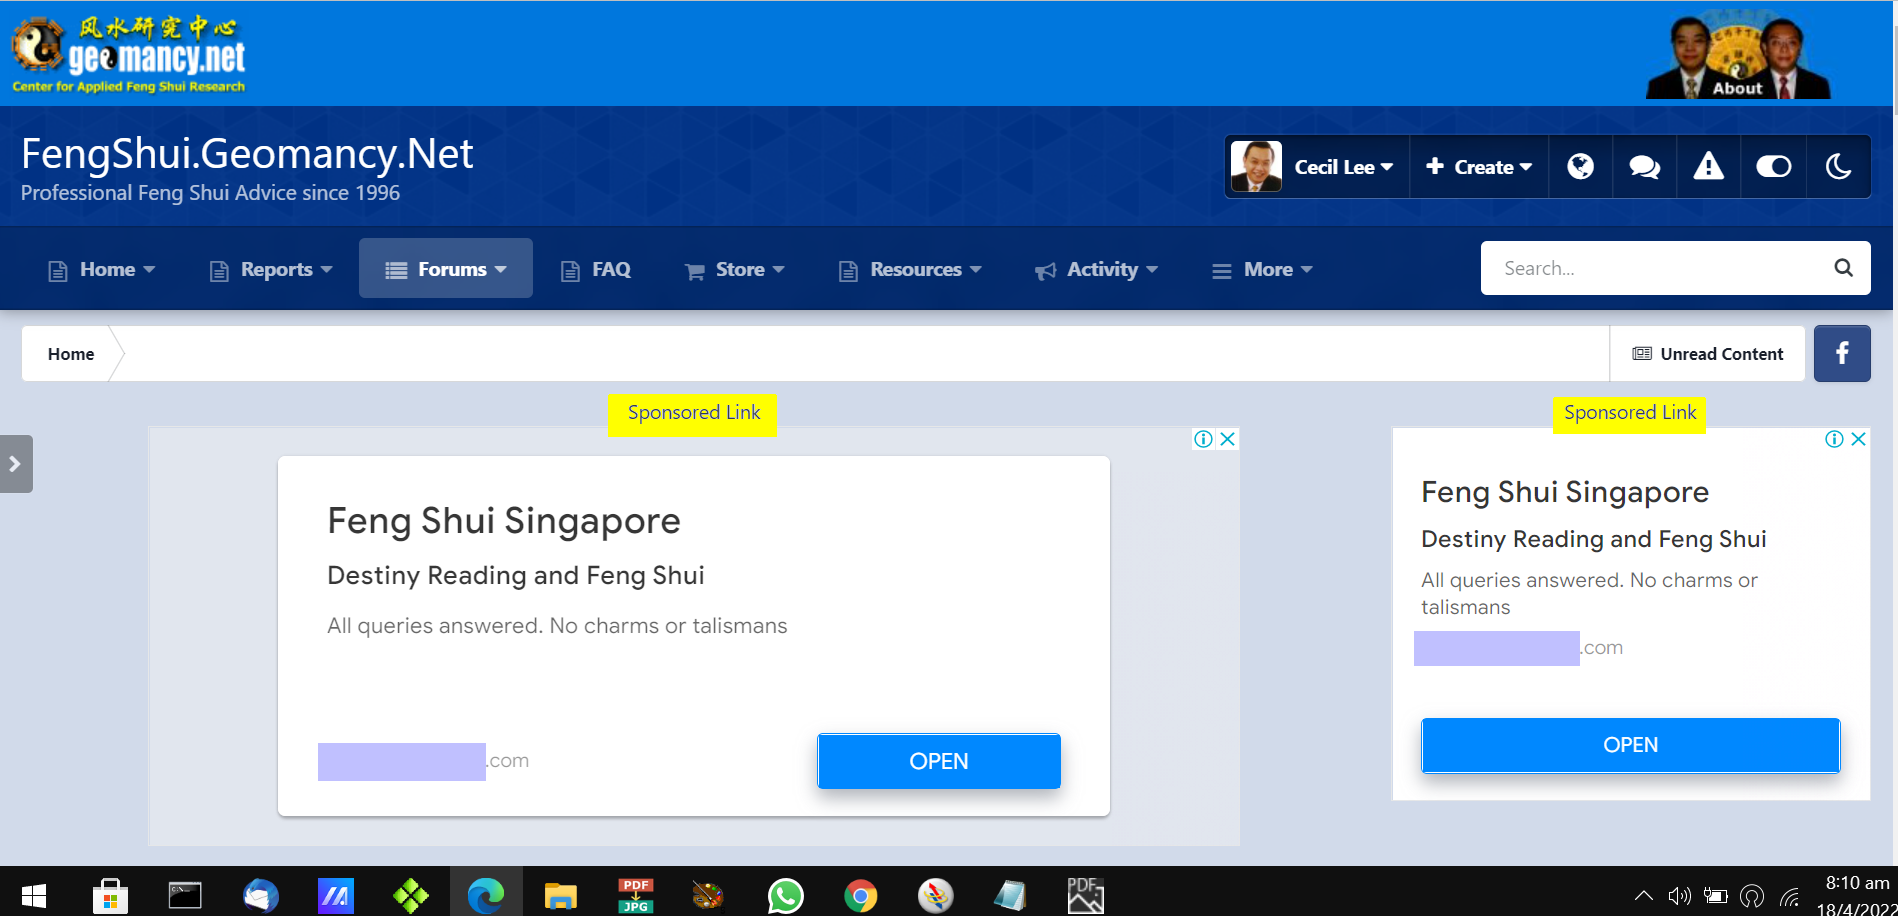1898x916 pixels.
Task: Open Google Chrome from the taskbar
Action: [x=861, y=895]
